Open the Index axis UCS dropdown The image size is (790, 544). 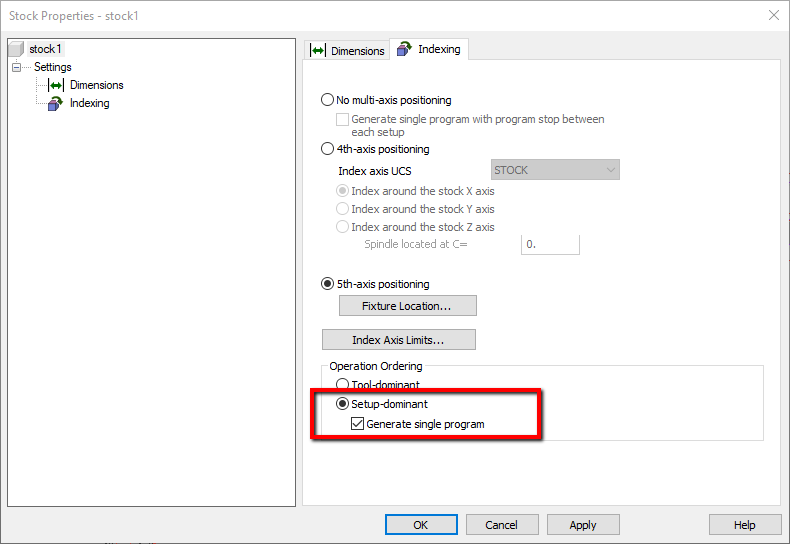[555, 170]
